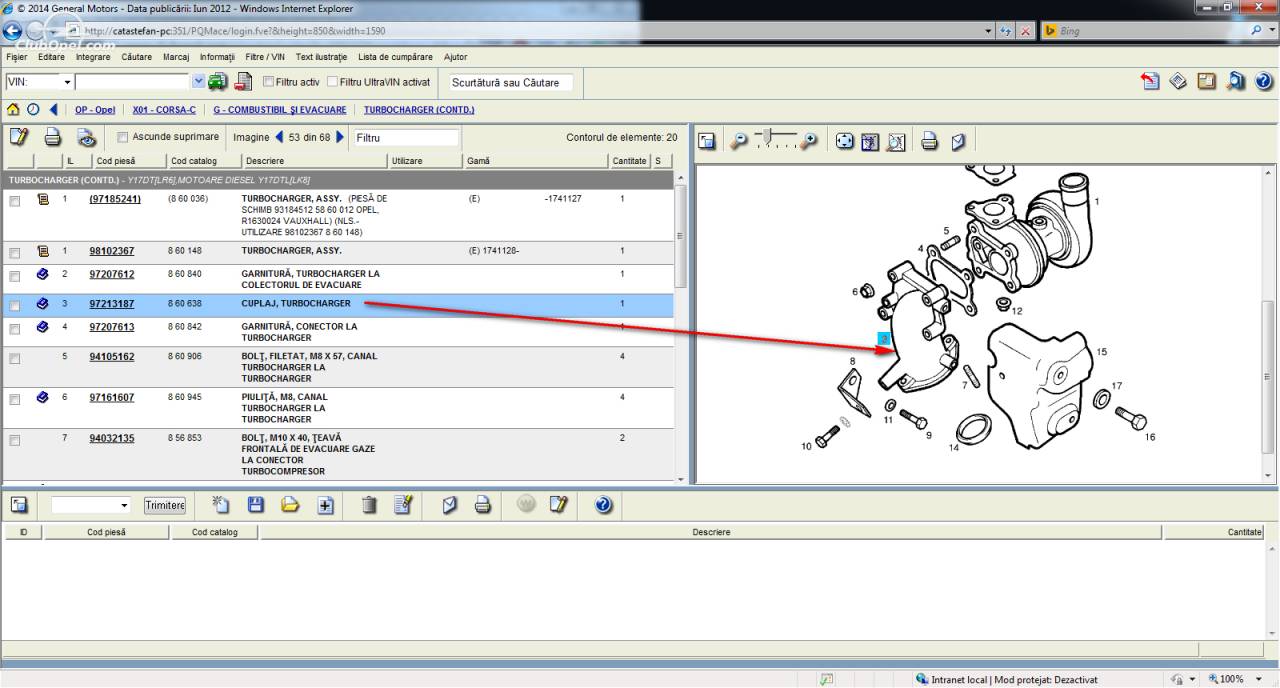Image resolution: width=1280 pixels, height=688 pixels.
Task: Check the box for part 94105162
Action: click(x=14, y=357)
